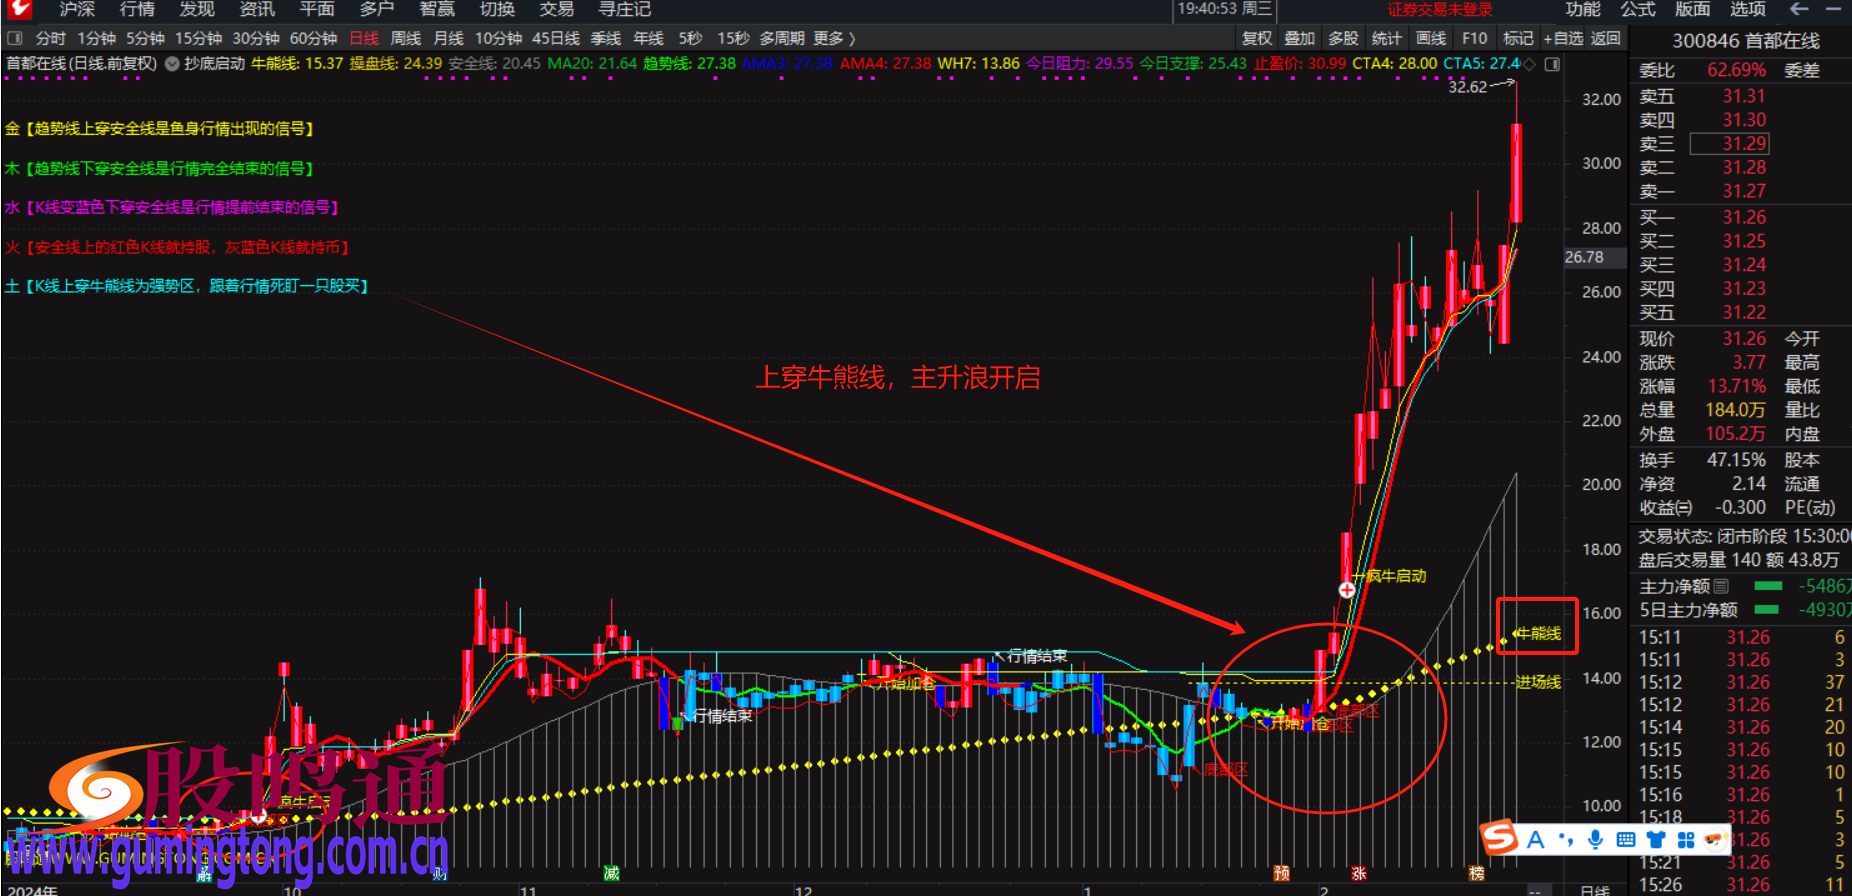Toggle the right side panel icon
This screenshot has height=896, width=1852.
pyautogui.click(x=1552, y=64)
